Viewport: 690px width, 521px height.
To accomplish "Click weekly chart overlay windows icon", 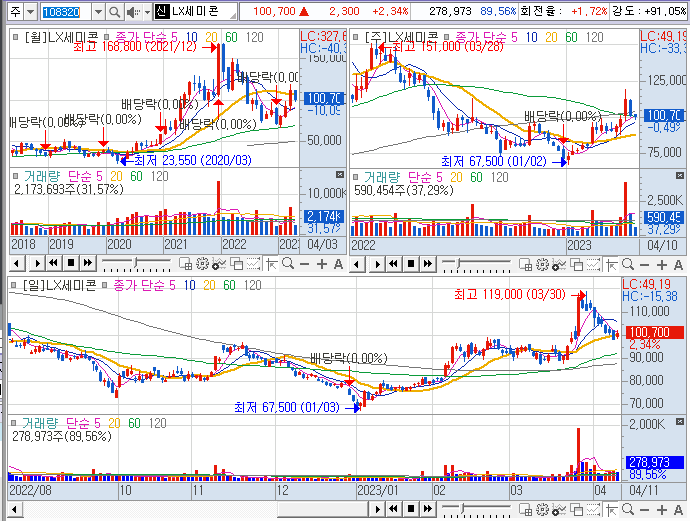I will [x=576, y=264].
